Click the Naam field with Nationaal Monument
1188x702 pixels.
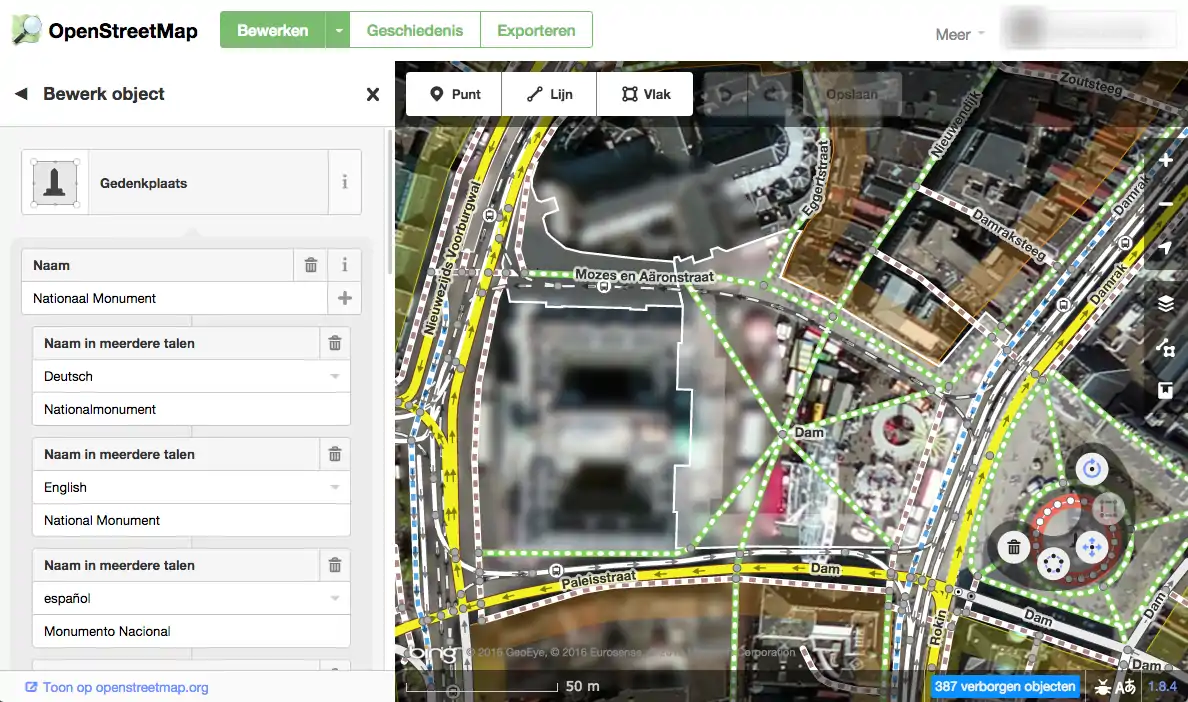click(174, 298)
